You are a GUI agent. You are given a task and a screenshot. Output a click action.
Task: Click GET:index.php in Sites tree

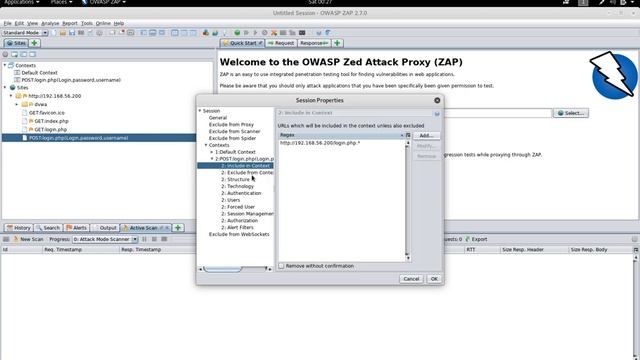point(51,121)
